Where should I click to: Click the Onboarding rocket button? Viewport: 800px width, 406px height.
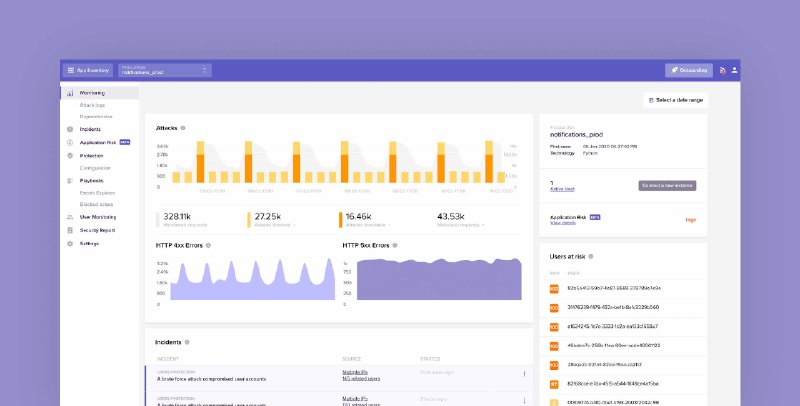click(x=689, y=70)
